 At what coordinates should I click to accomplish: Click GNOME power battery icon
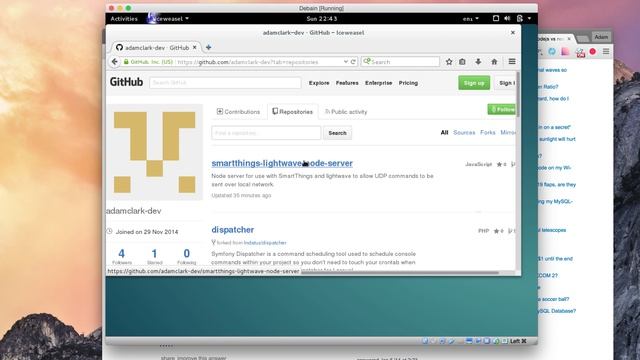pos(520,18)
